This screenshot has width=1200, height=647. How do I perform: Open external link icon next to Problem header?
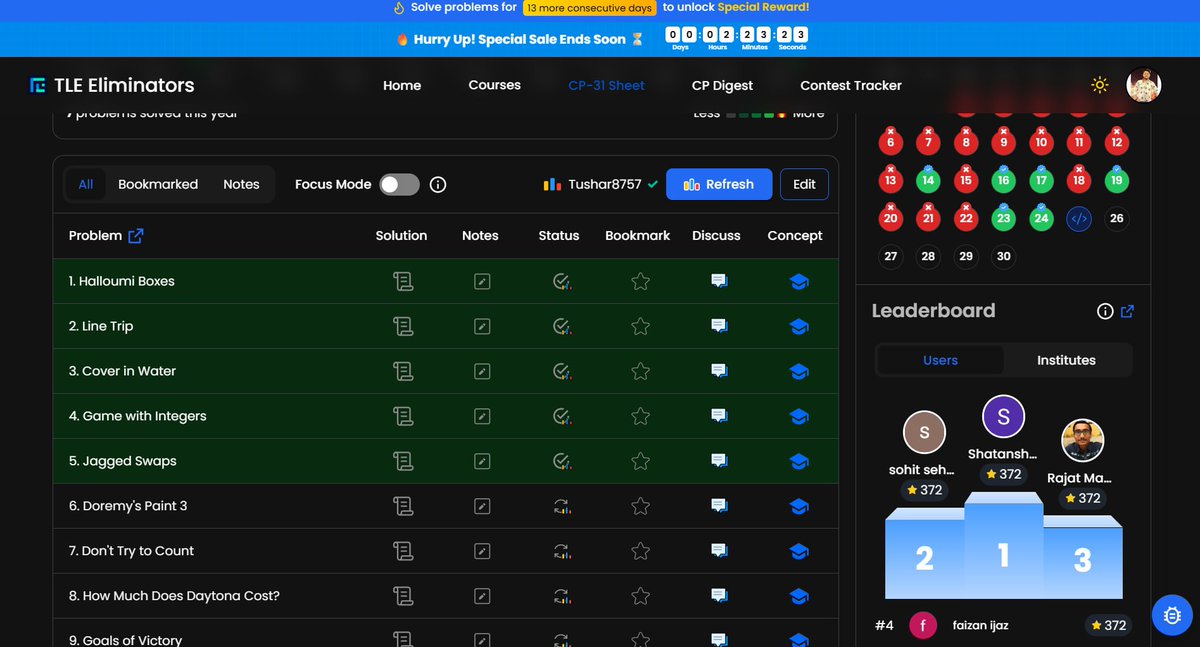(x=136, y=236)
